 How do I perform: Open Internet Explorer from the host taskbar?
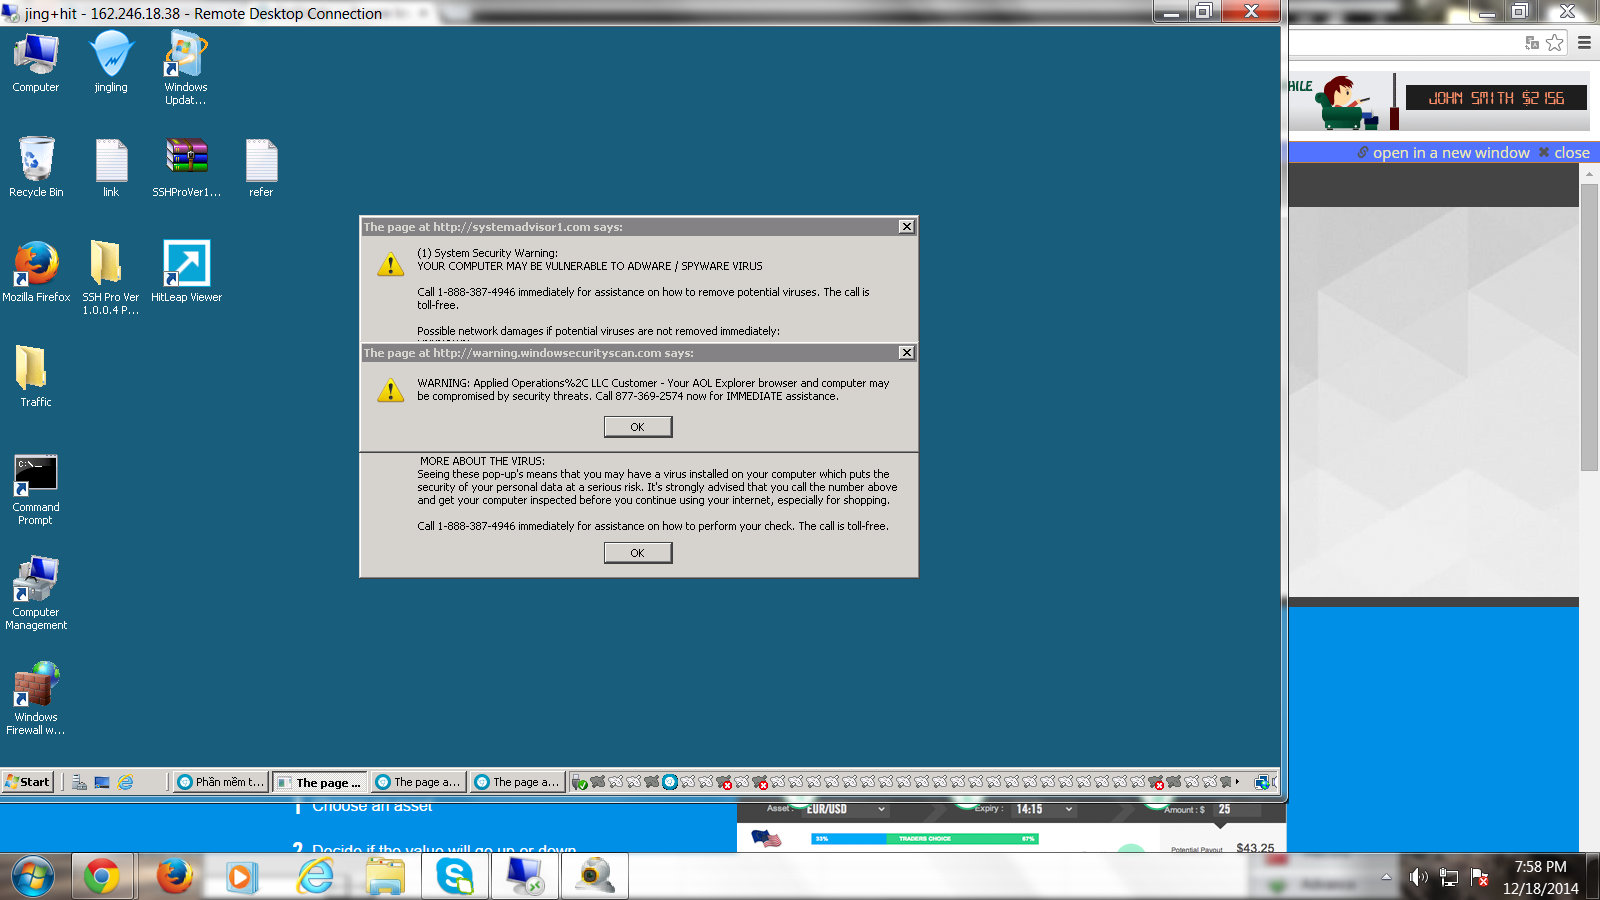click(316, 877)
